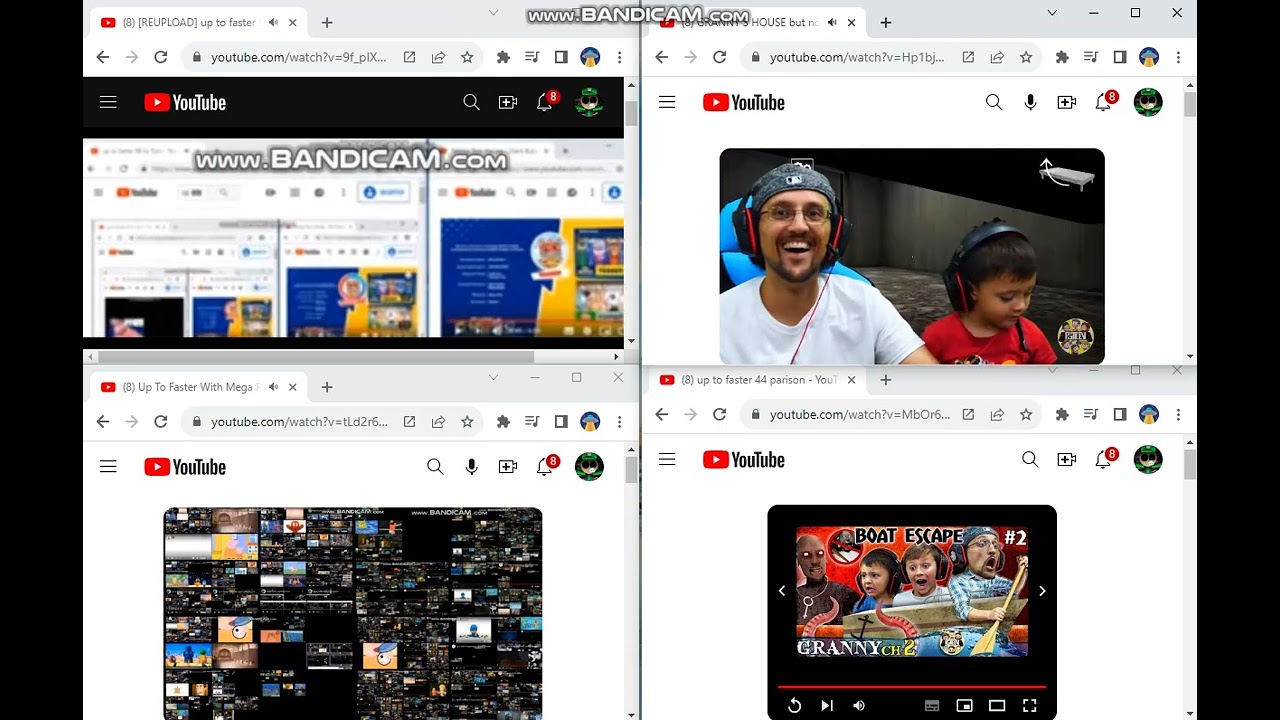Screen dimensions: 1280x720
Task: Open the Create video button in the top-left dark window
Action: (x=508, y=102)
